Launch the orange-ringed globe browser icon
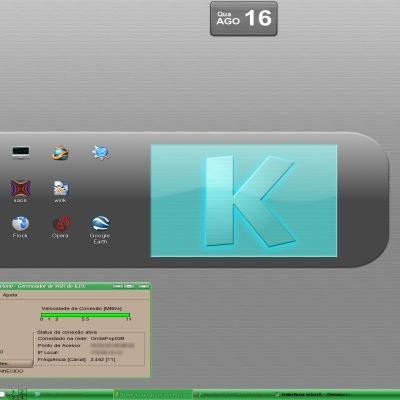This screenshot has width=400, height=400. pyautogui.click(x=60, y=153)
